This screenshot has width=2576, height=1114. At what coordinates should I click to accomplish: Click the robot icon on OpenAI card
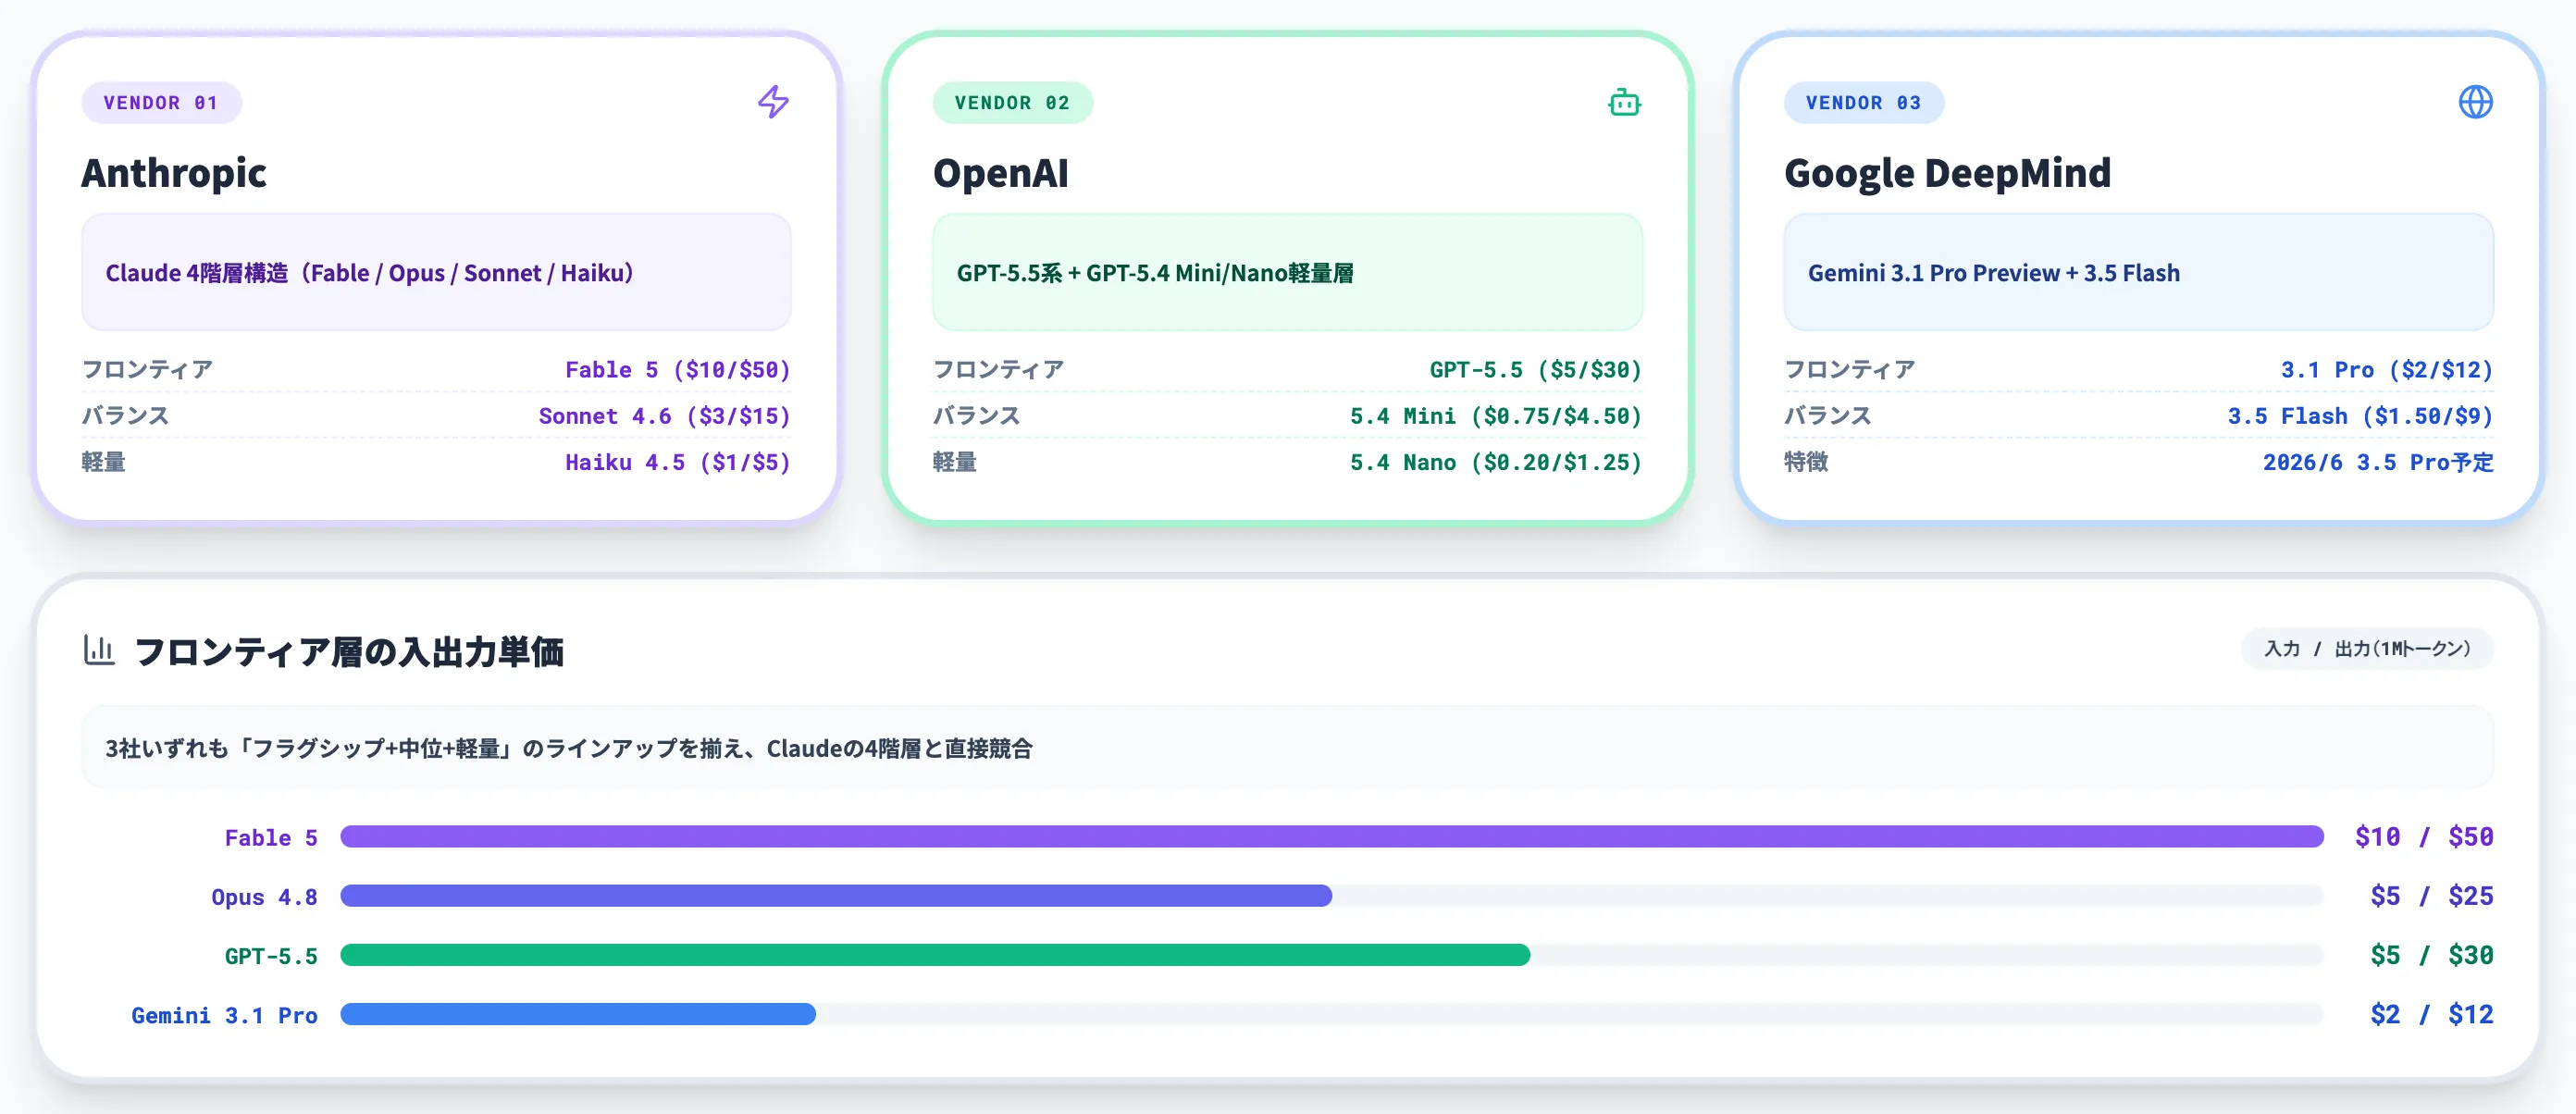pos(1624,102)
